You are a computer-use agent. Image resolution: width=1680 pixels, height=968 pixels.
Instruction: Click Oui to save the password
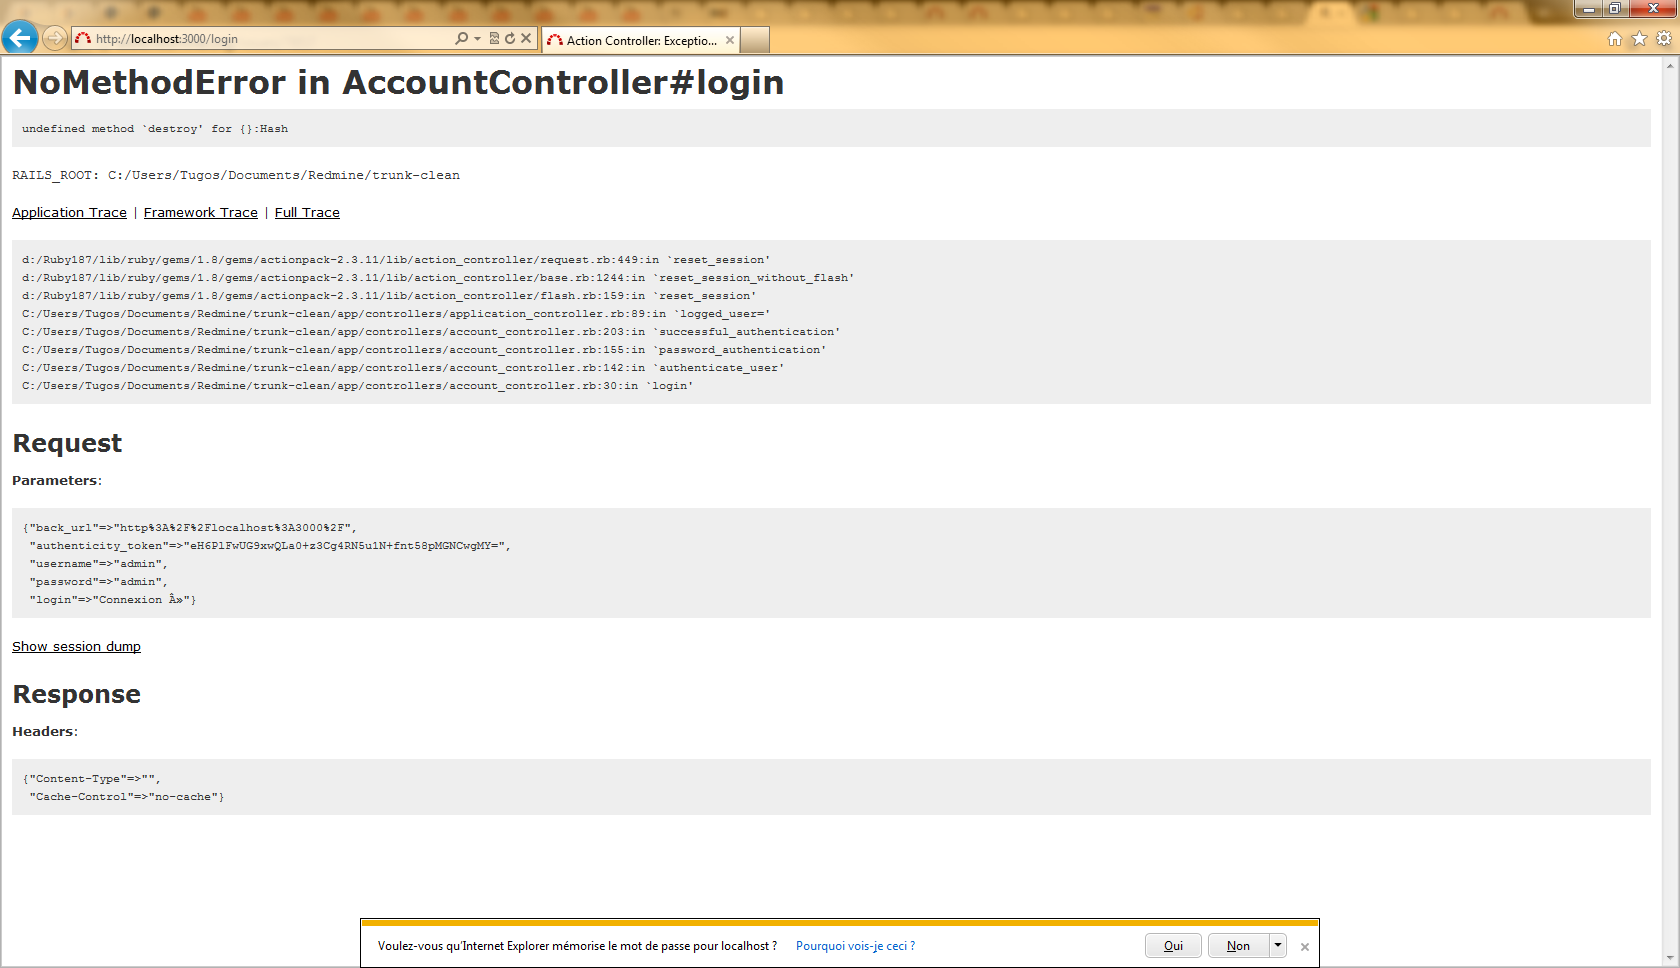pos(1173,946)
